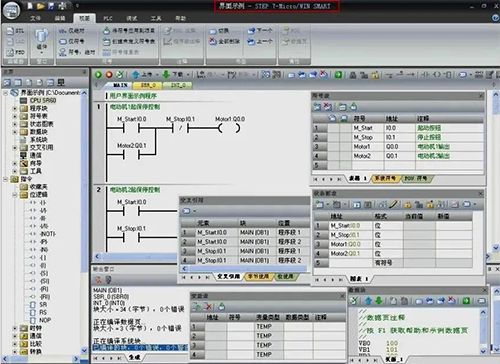Expand the 时钟 instruction folder
The width and height of the screenshot is (500, 364).
coord(15,328)
